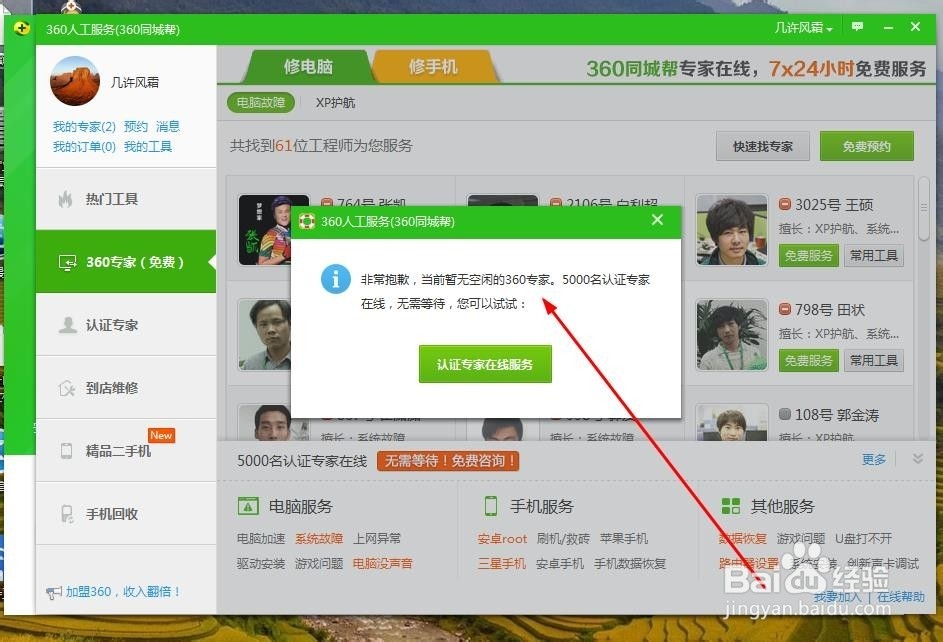Switch to the 修手机 tab
The image size is (943, 642).
[433, 66]
